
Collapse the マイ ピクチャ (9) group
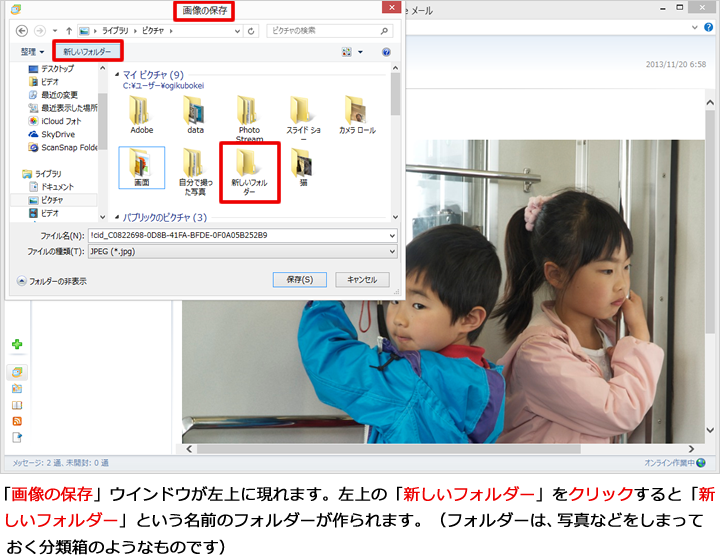pyautogui.click(x=117, y=74)
